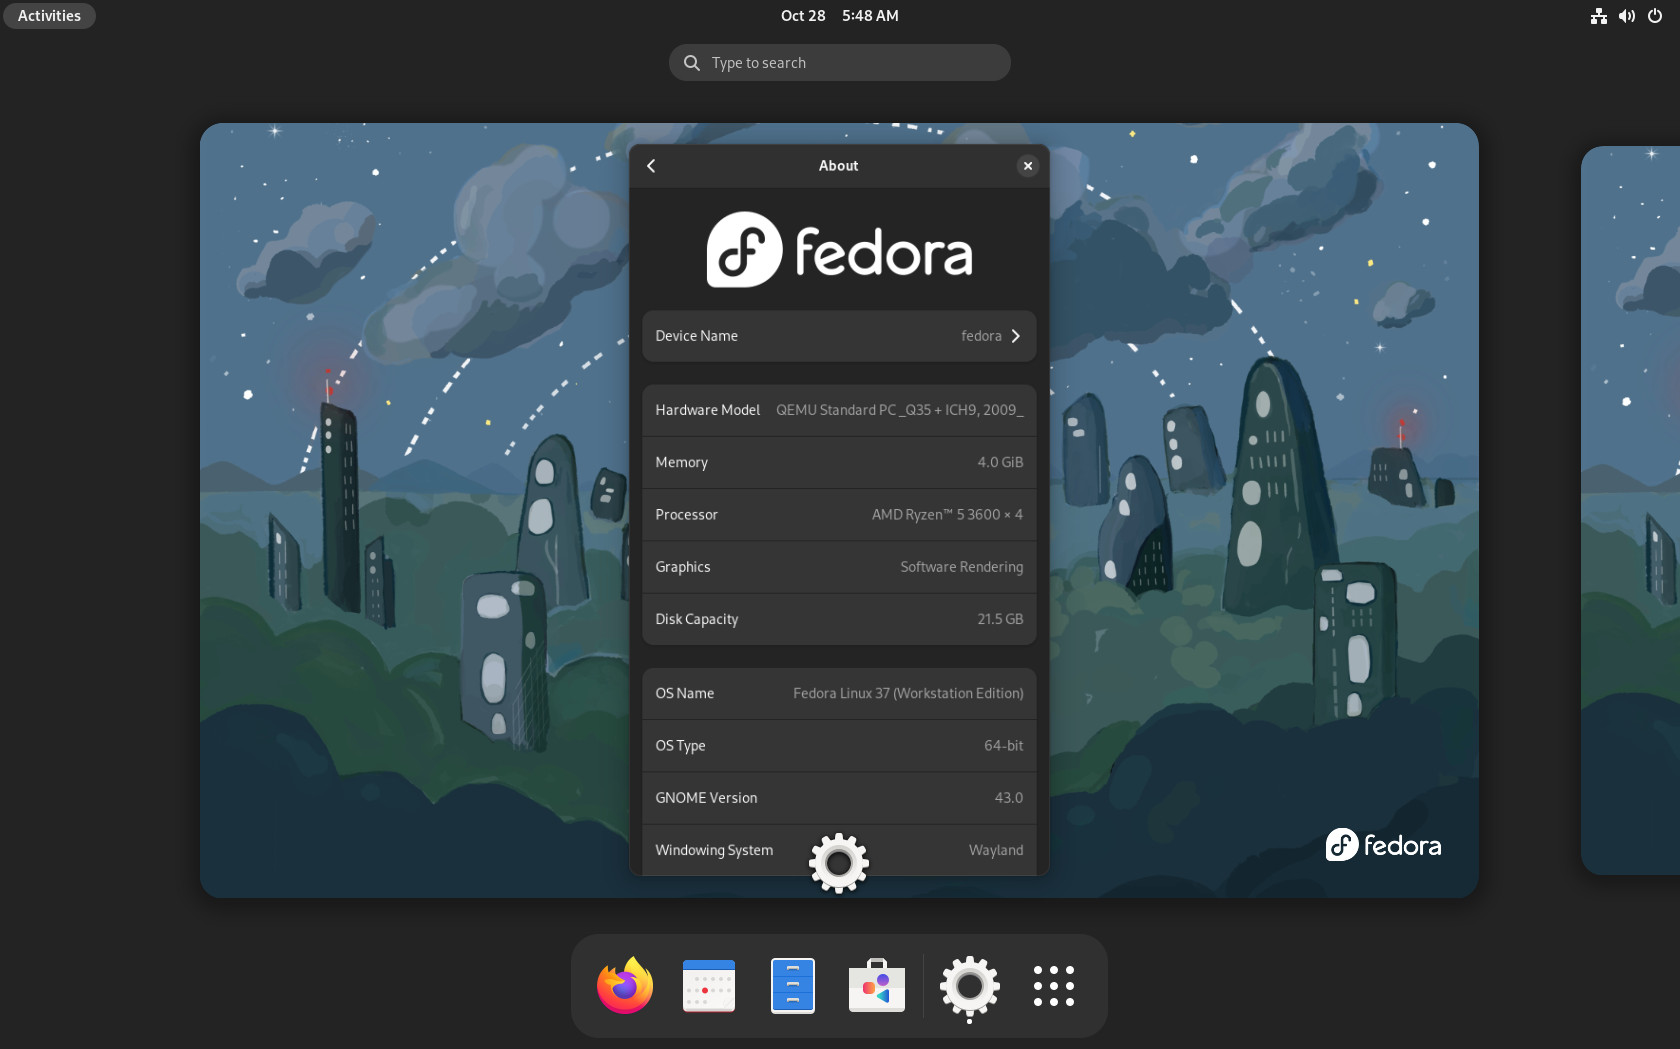Click the Device Name label
The width and height of the screenshot is (1680, 1049).
697,336
